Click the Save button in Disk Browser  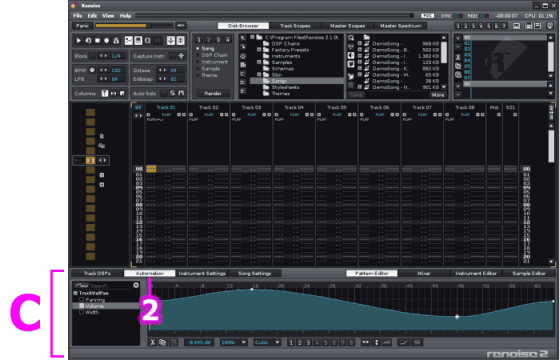(356, 95)
